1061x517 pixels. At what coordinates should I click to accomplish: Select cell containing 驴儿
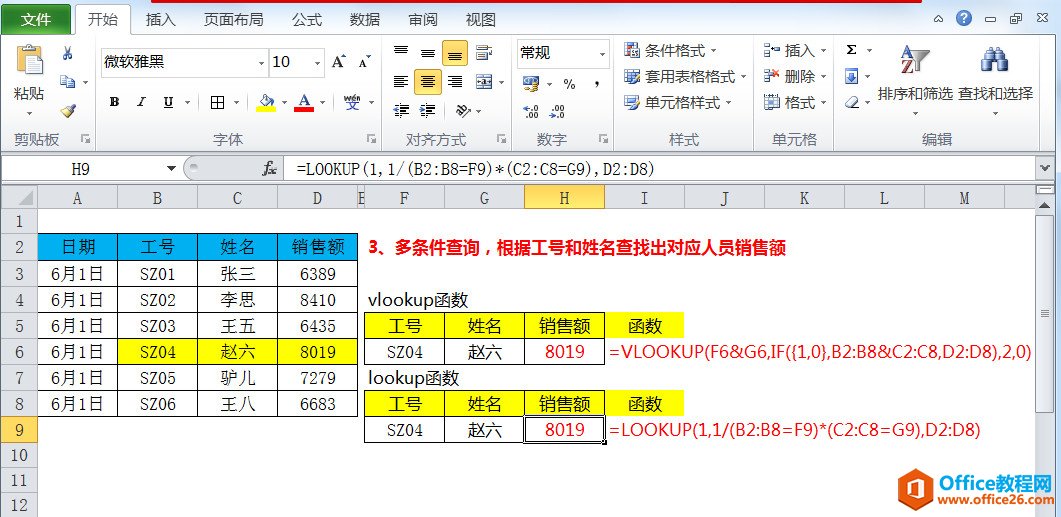pos(238,377)
